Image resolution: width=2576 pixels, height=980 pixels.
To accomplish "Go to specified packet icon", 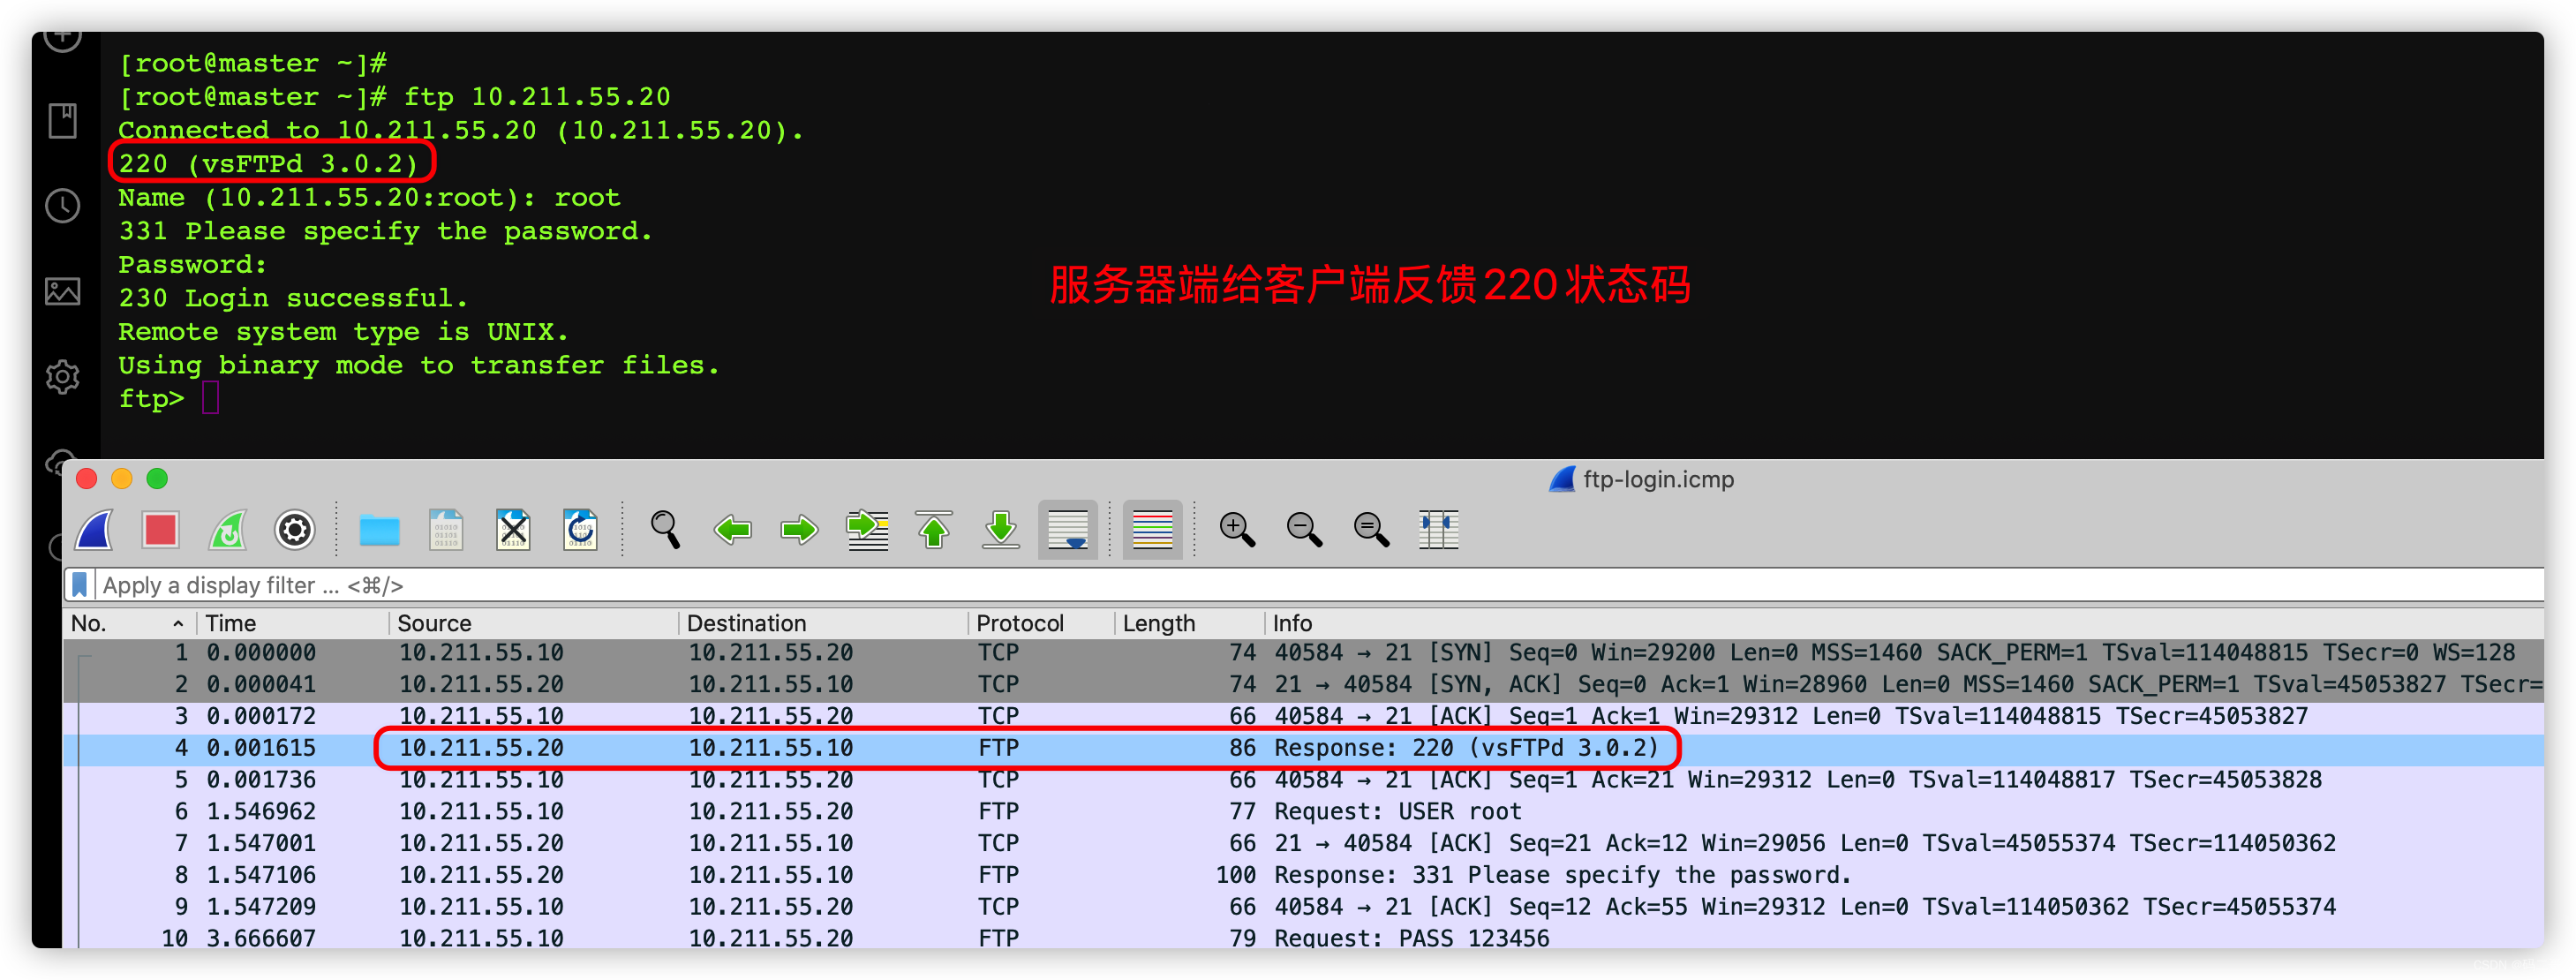I will [x=867, y=530].
